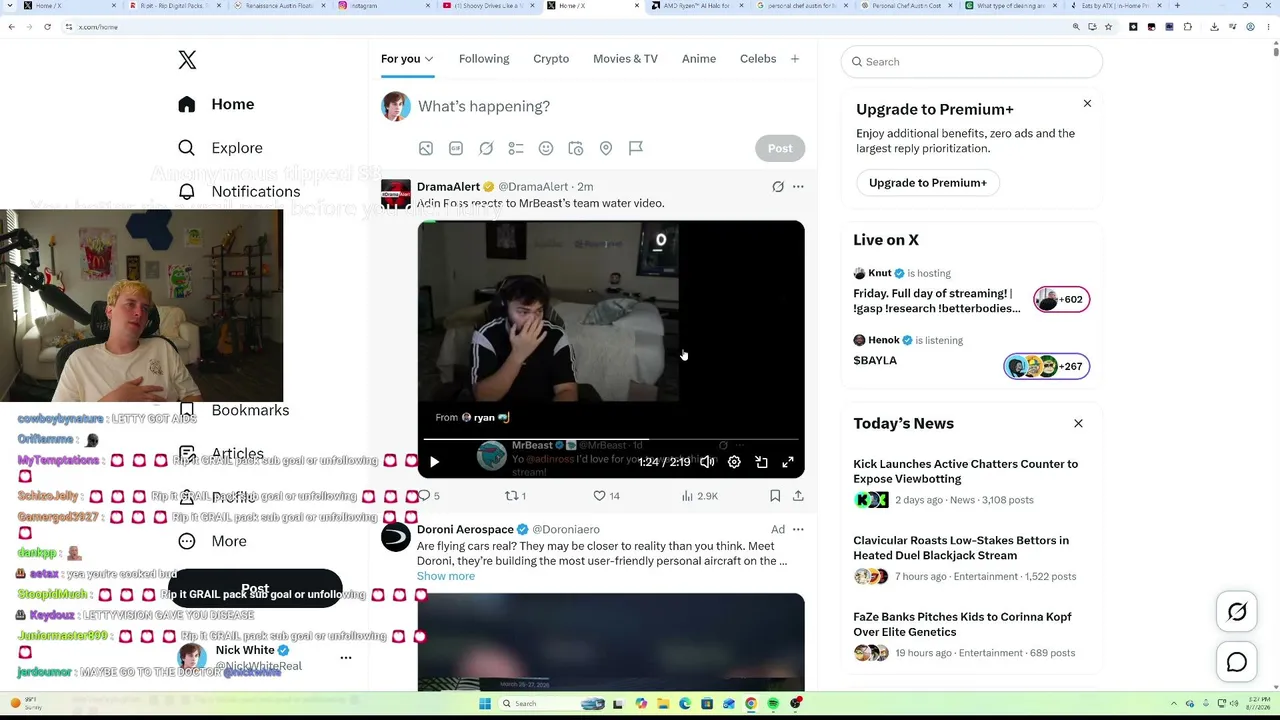
Task: Open account options next to Nick White
Action: [346, 658]
